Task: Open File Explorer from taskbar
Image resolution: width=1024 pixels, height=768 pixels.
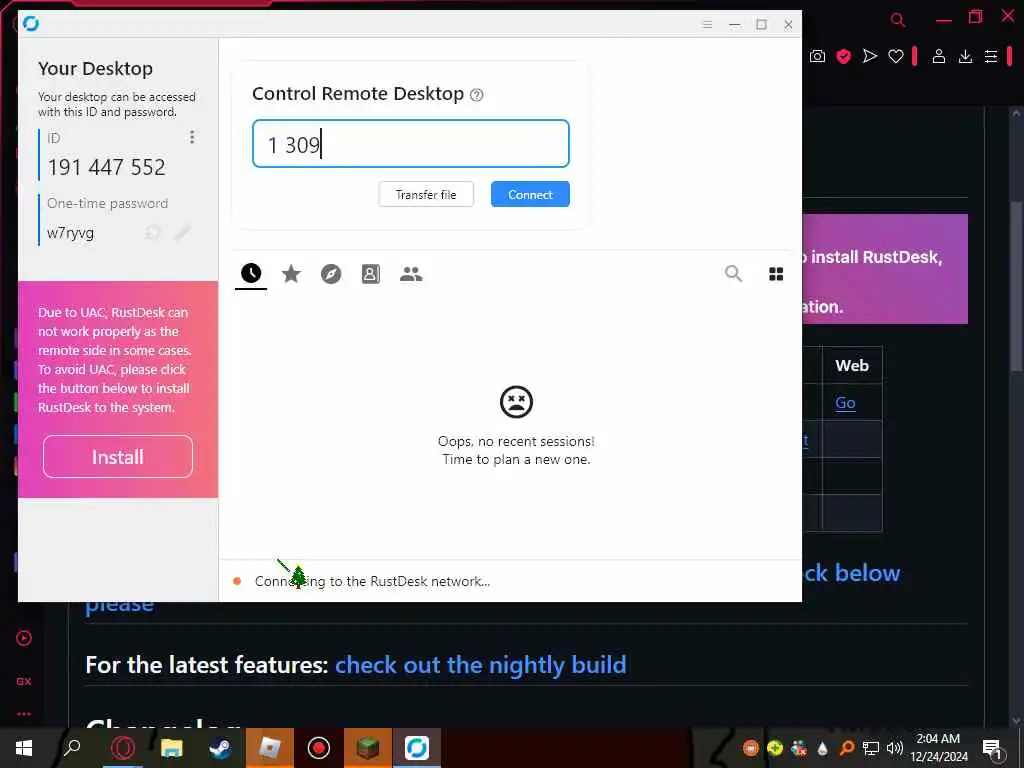Action: point(172,748)
